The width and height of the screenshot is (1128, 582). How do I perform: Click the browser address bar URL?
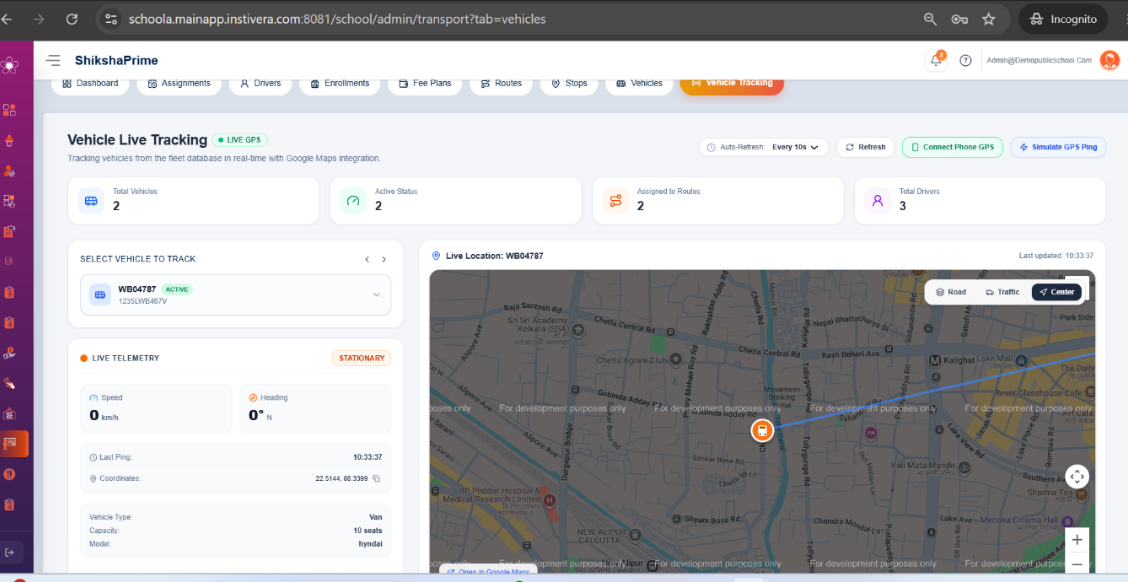pyautogui.click(x=337, y=19)
